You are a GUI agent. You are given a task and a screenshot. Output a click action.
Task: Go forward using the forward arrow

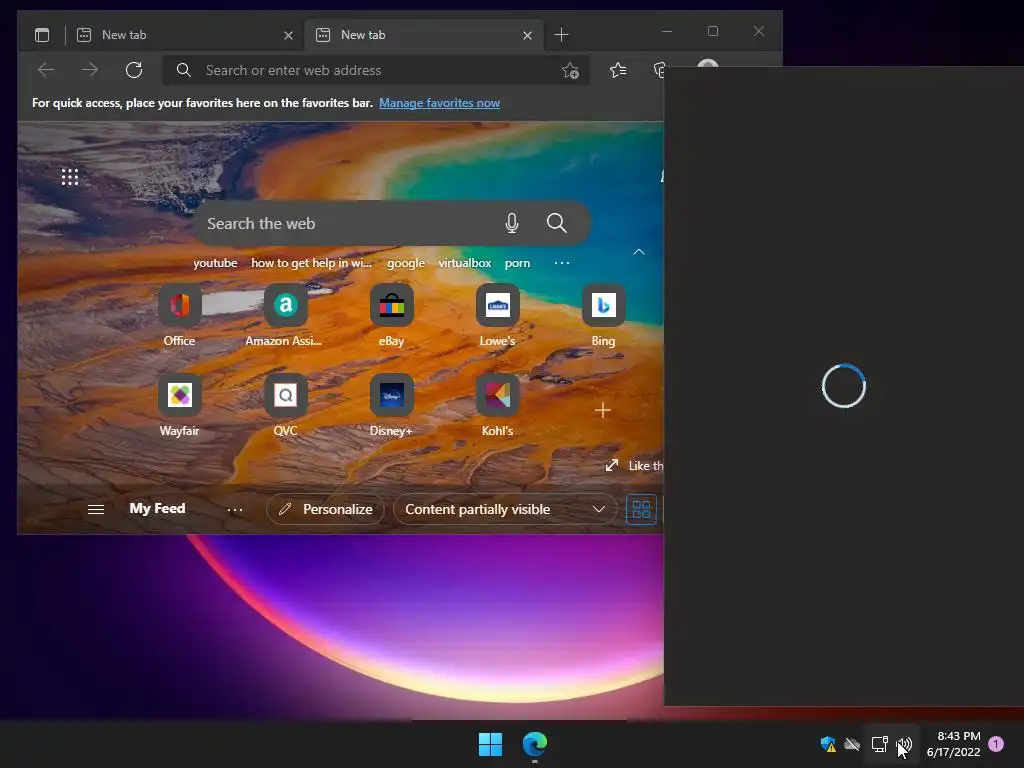tap(90, 70)
